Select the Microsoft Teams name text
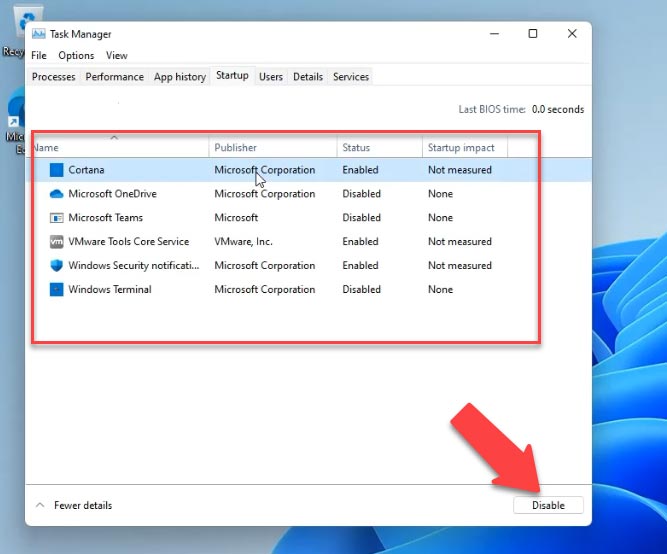This screenshot has height=554, width=667. [105, 217]
